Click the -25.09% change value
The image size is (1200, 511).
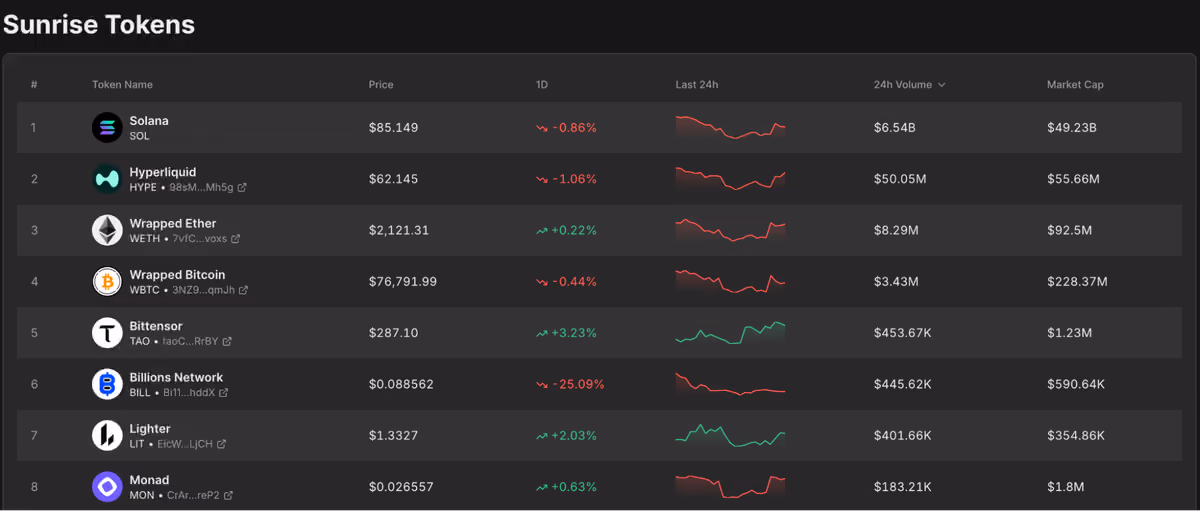pos(578,385)
